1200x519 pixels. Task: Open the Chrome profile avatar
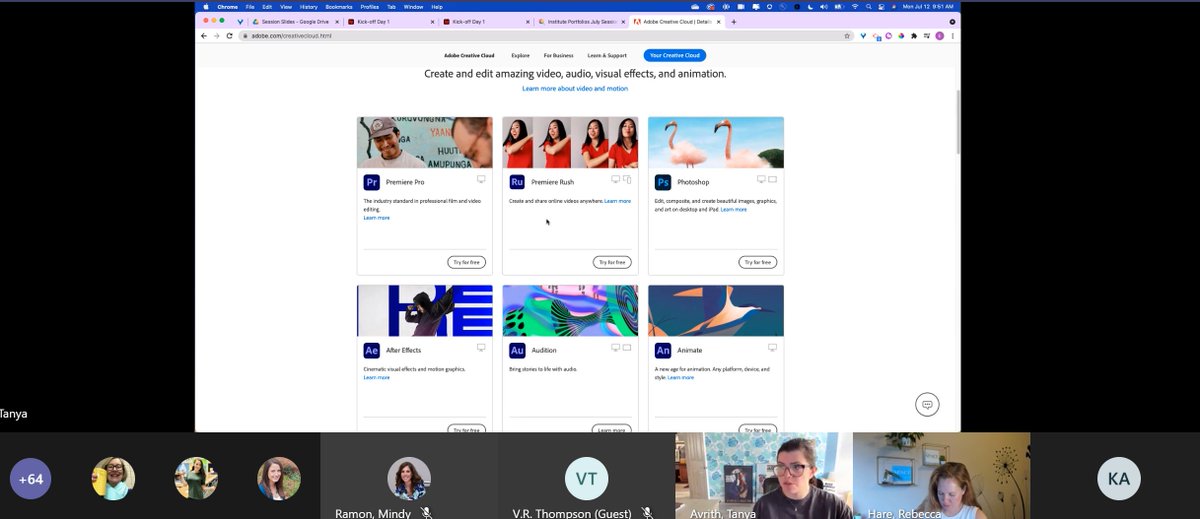point(940,36)
